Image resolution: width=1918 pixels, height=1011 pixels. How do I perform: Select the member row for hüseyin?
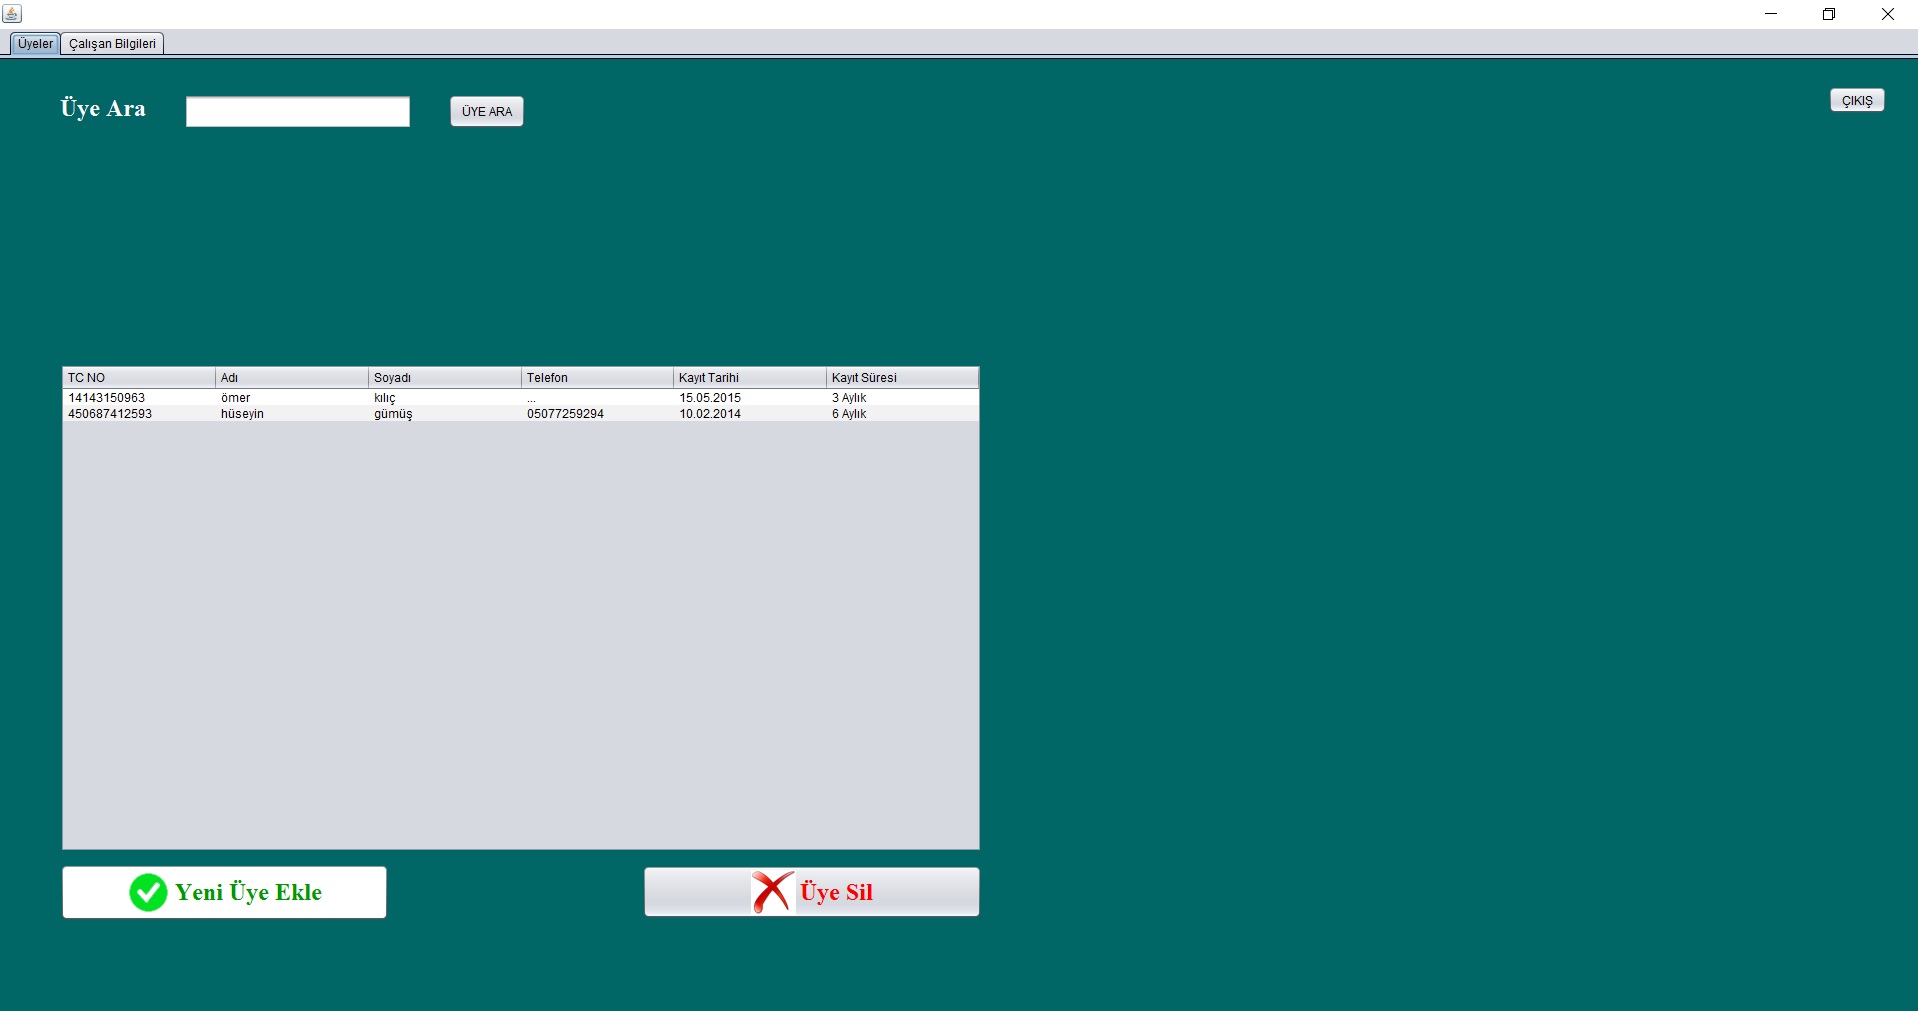242,414
